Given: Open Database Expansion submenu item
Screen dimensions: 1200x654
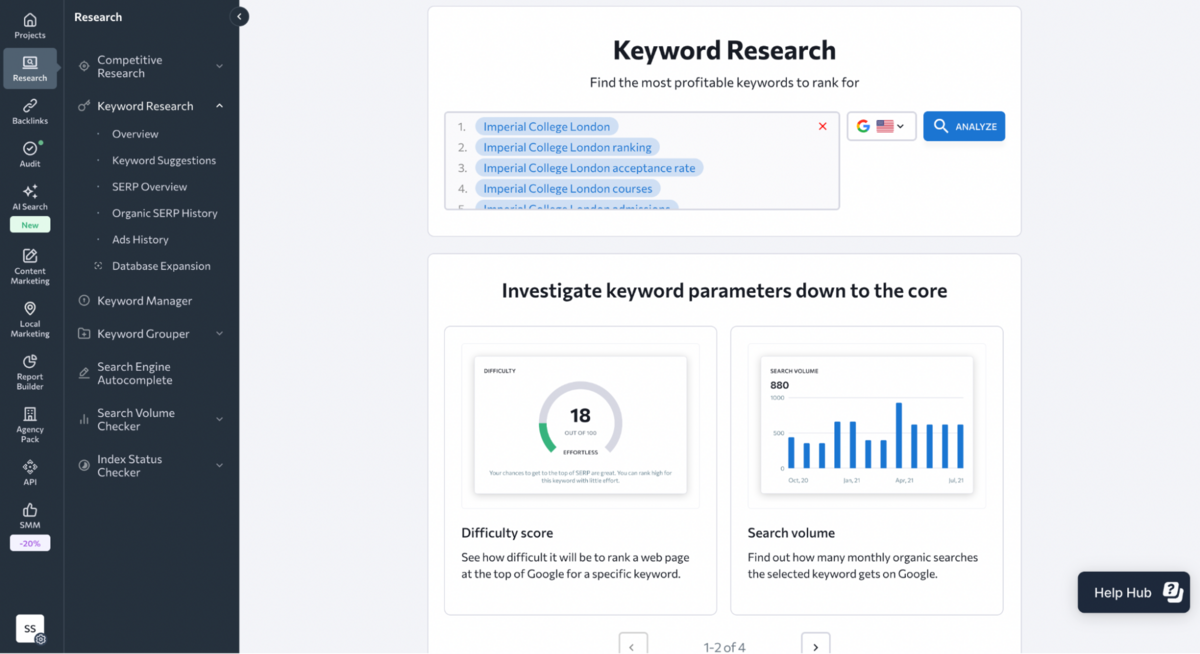Looking at the screenshot, I should [161, 266].
